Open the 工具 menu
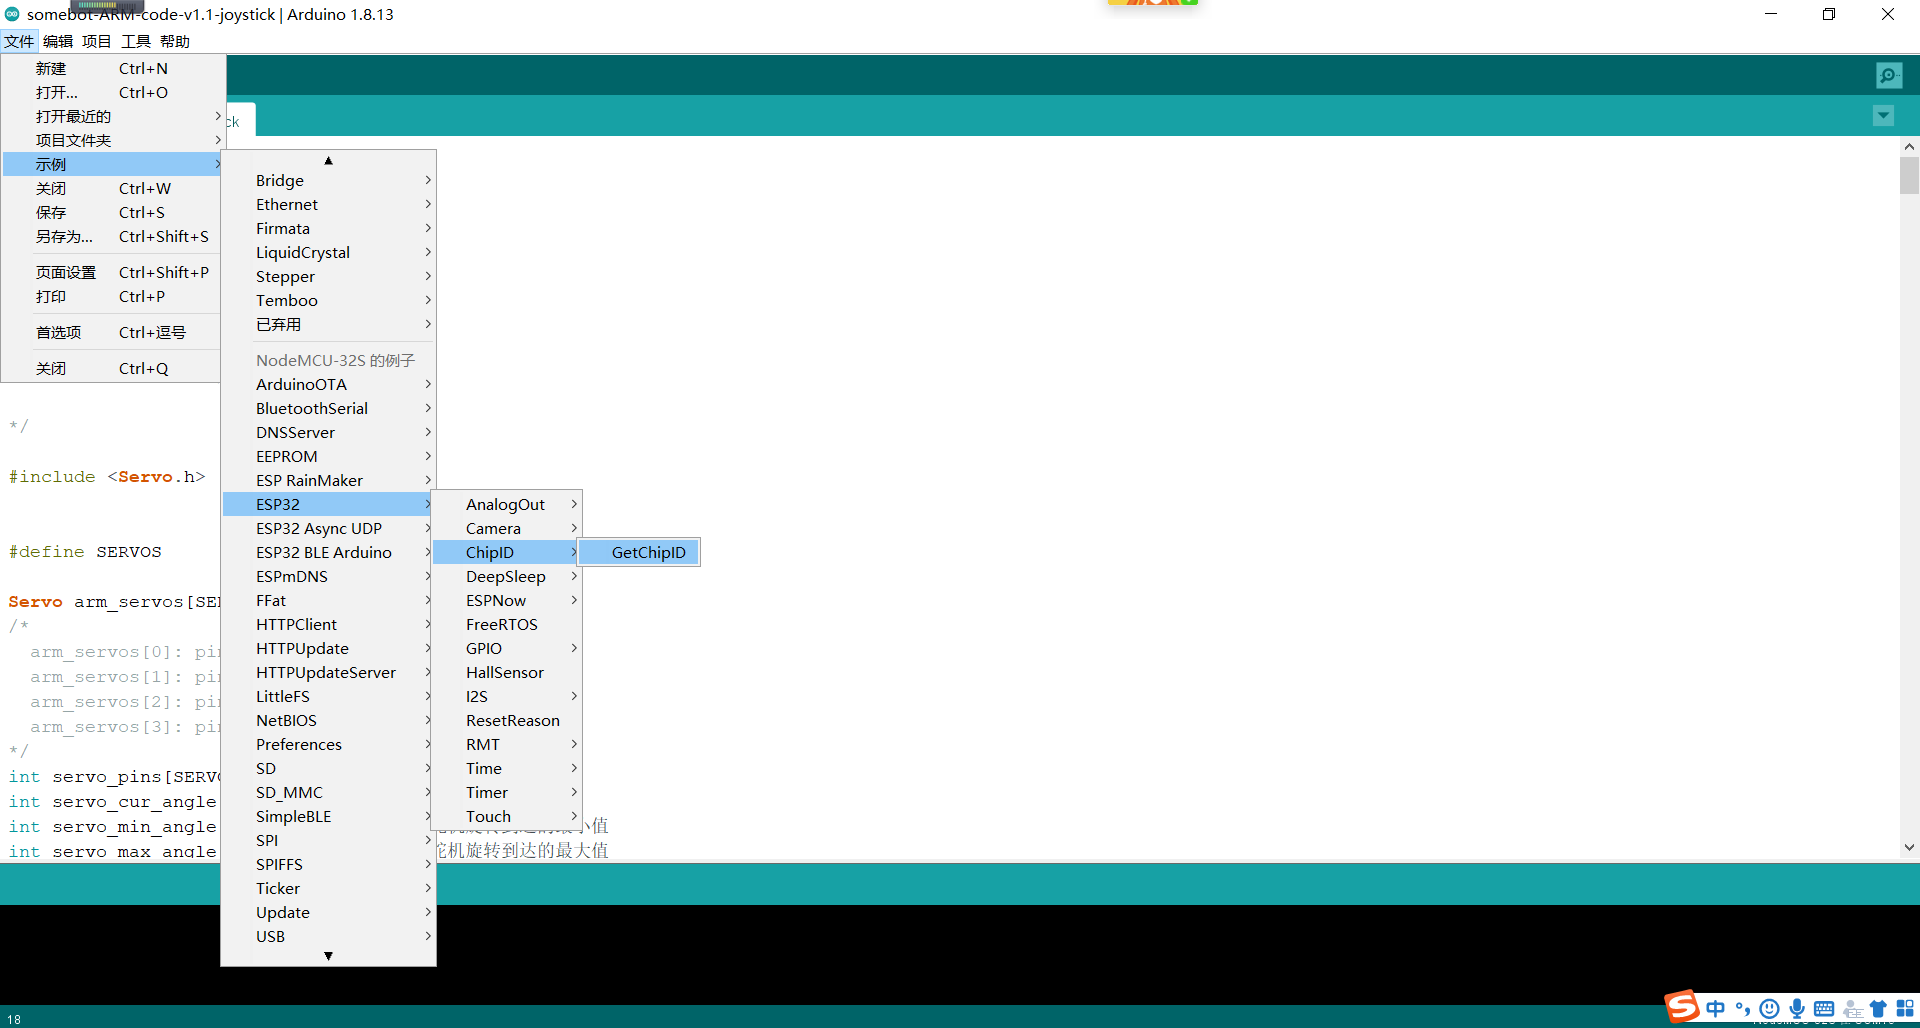Screen dimensions: 1920x1028 coord(135,41)
